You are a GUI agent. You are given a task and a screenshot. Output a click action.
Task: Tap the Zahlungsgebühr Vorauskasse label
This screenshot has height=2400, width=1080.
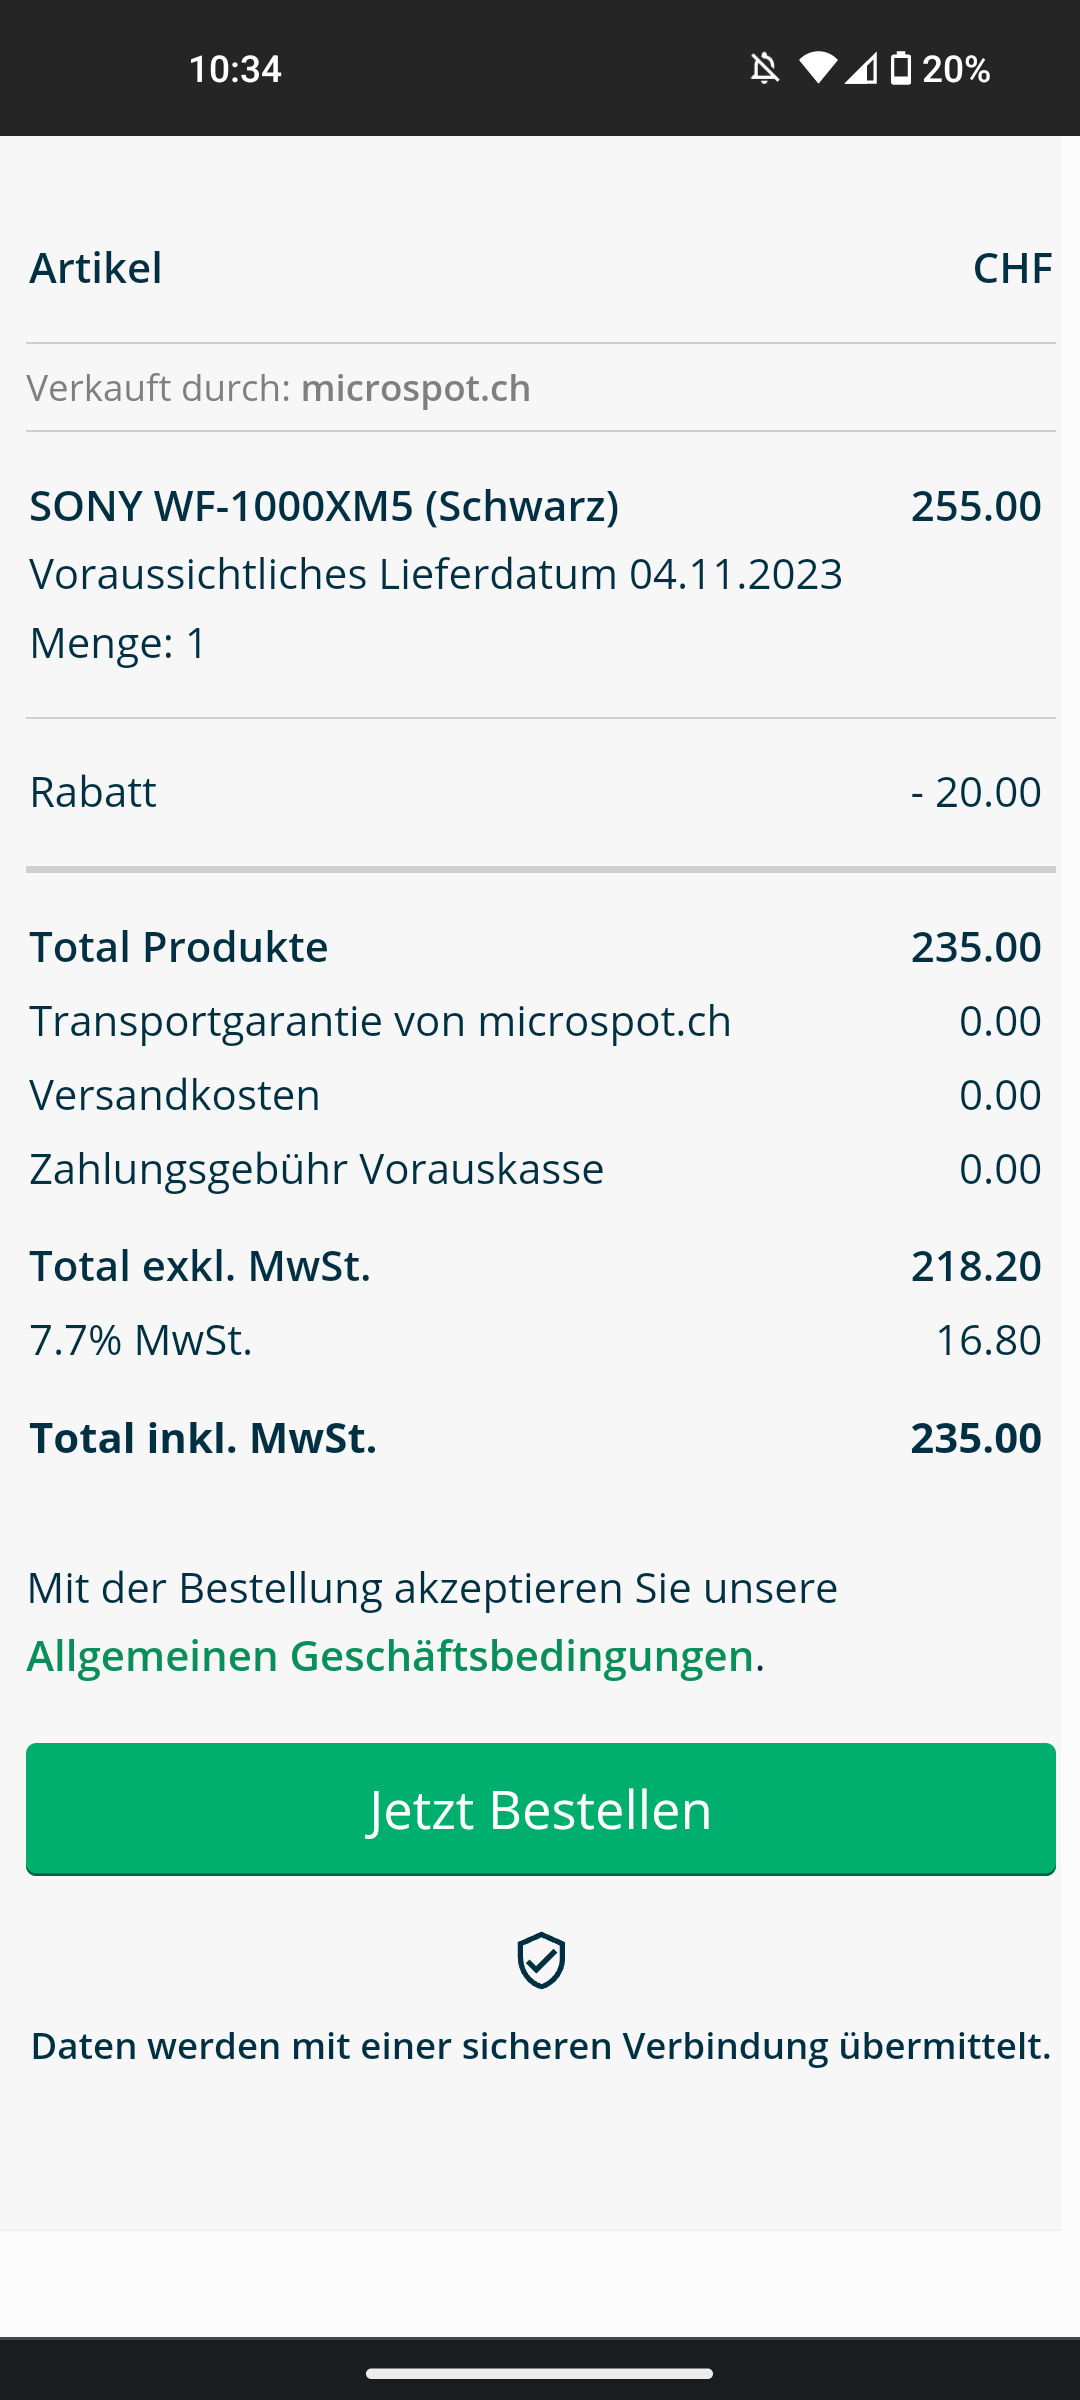click(x=316, y=1169)
